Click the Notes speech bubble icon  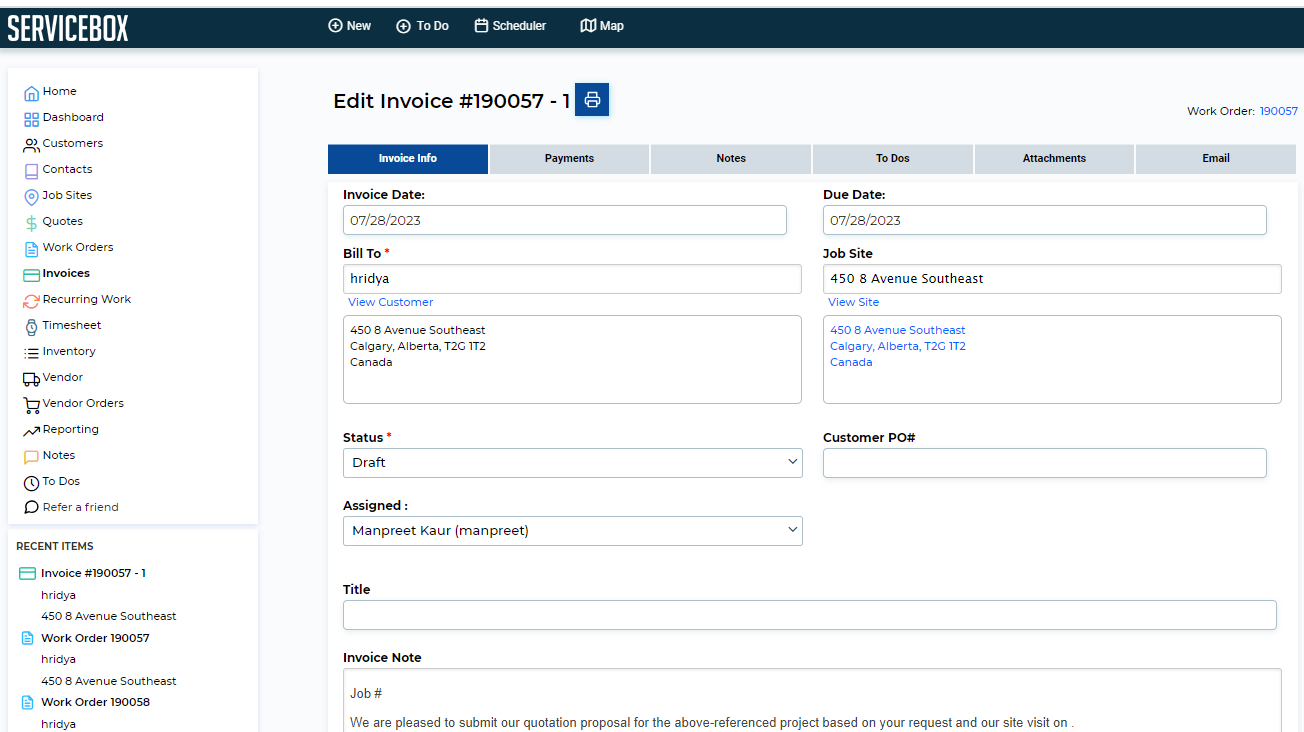click(31, 457)
